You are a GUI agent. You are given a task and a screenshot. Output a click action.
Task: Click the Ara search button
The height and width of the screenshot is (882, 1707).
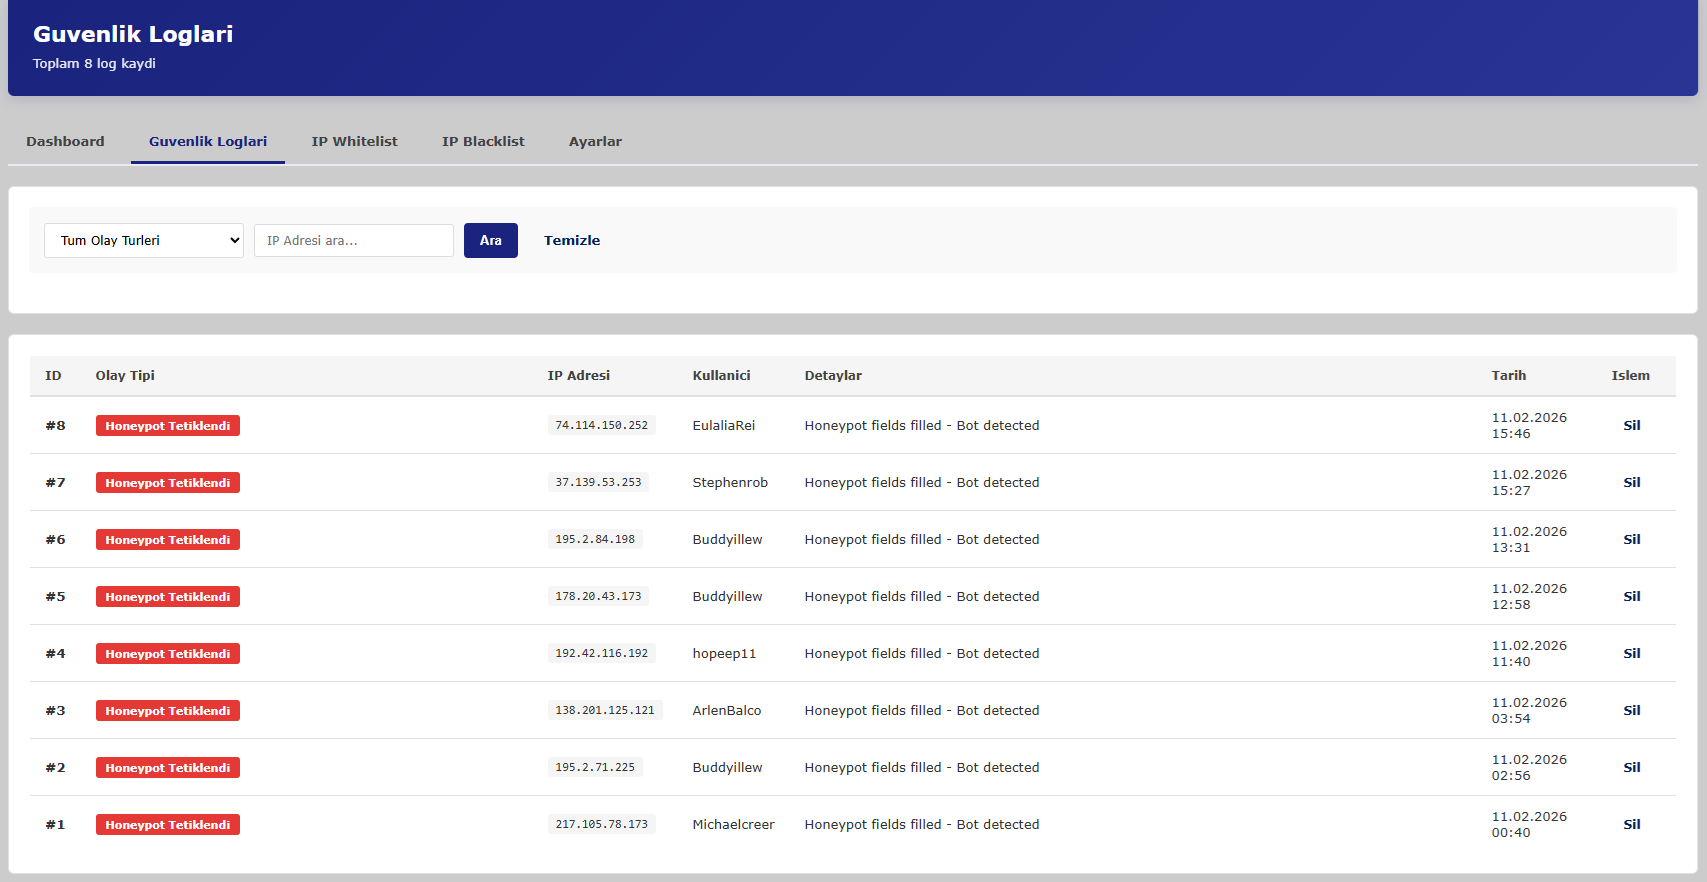(491, 240)
